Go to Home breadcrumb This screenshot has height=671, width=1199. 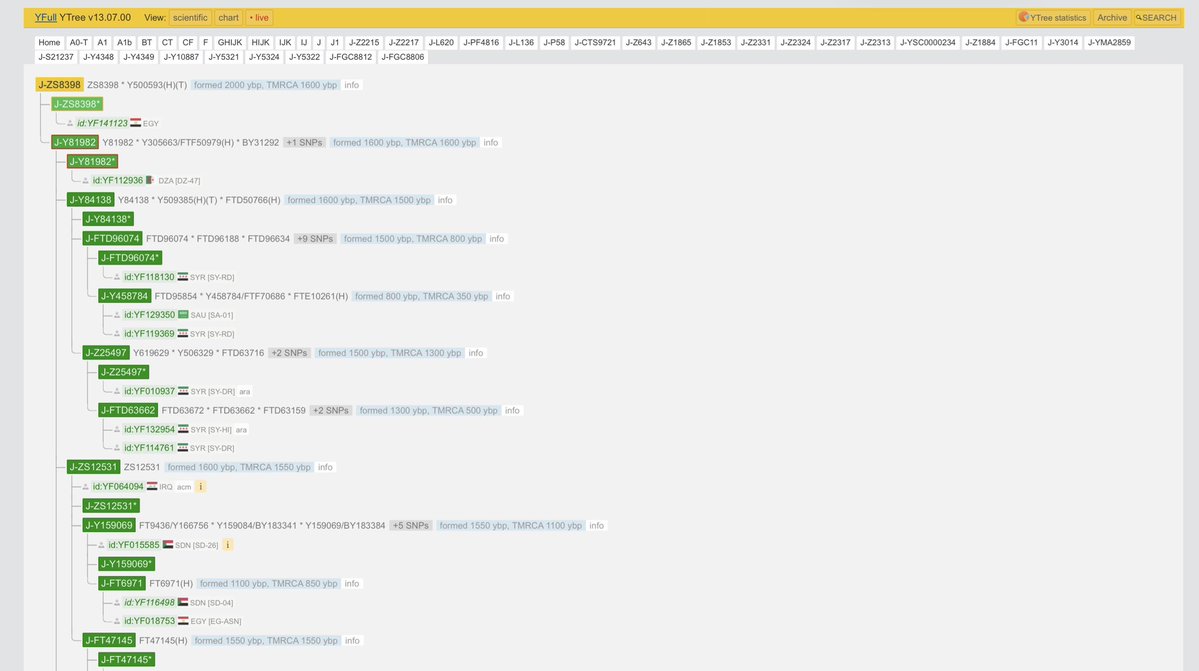tap(49, 42)
